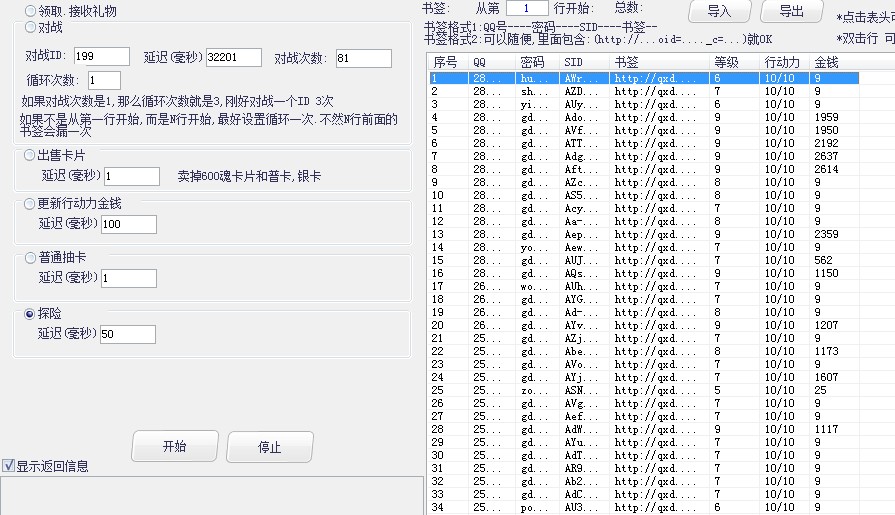Sort by the 书签 column header

(659, 62)
